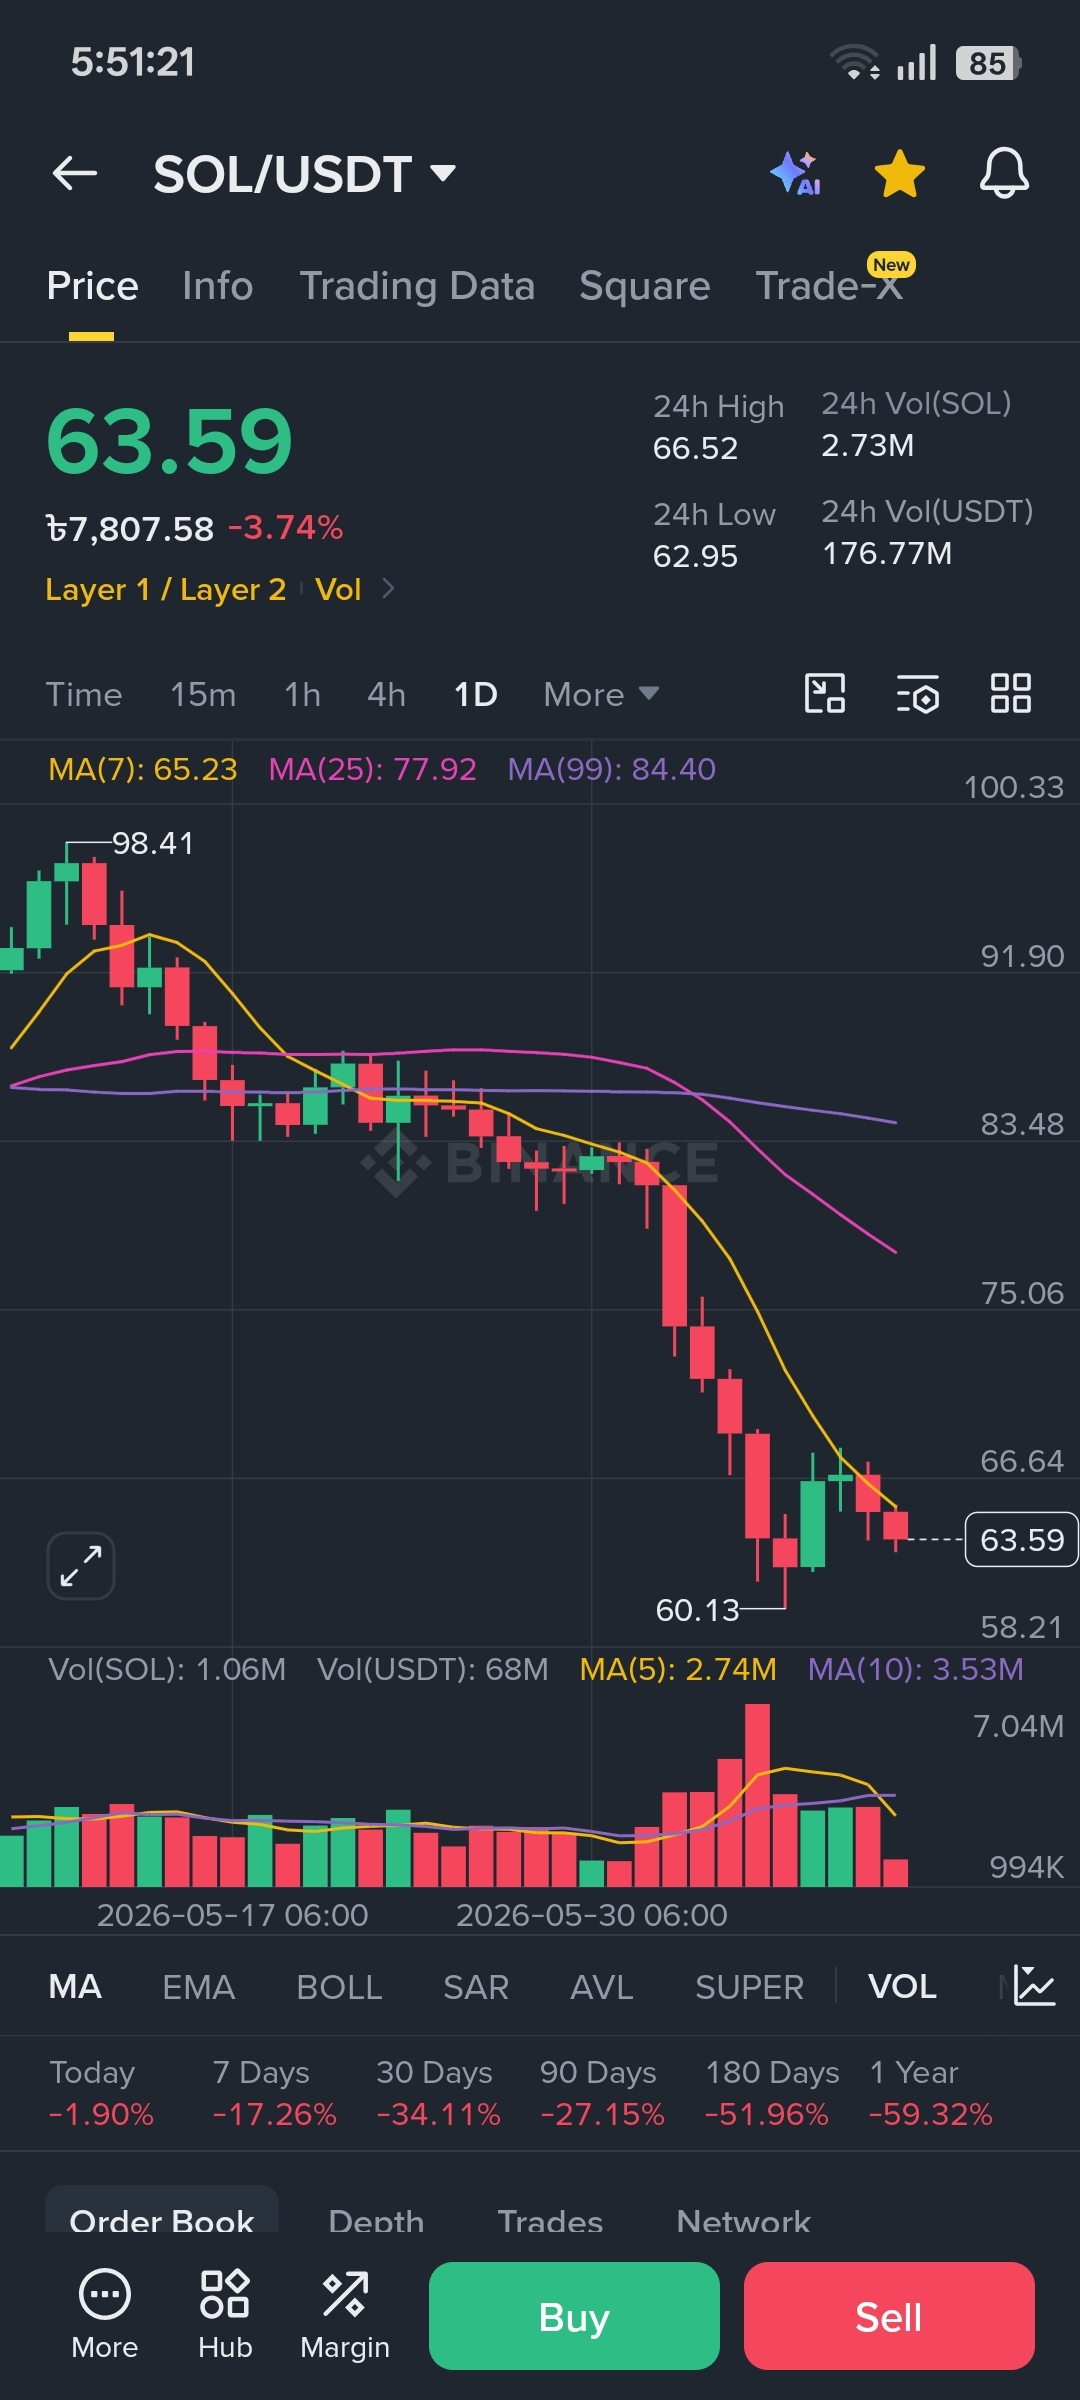
Task: Open the Layer 1 / Layer 2 category link
Action: click(166, 589)
